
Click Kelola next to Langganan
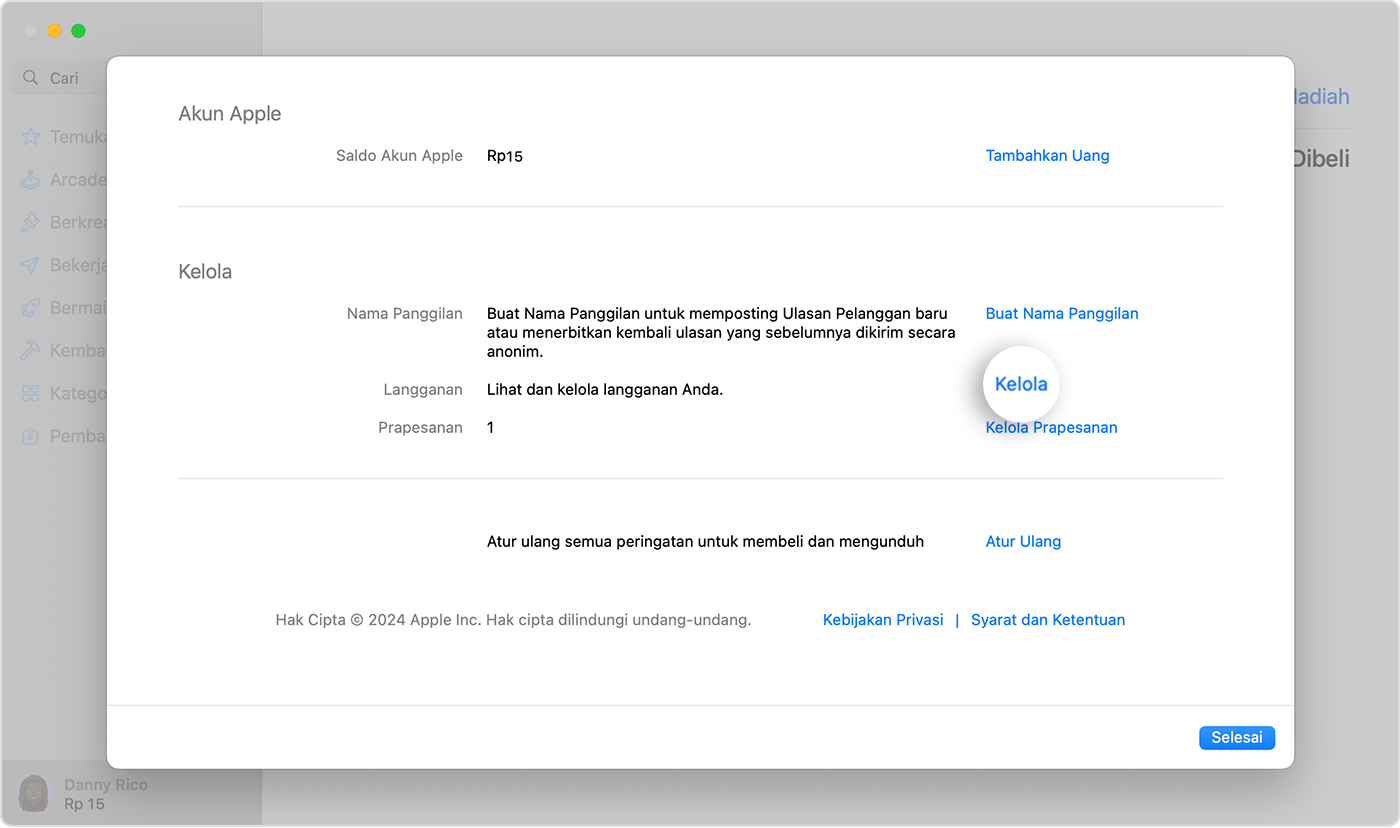point(1021,384)
